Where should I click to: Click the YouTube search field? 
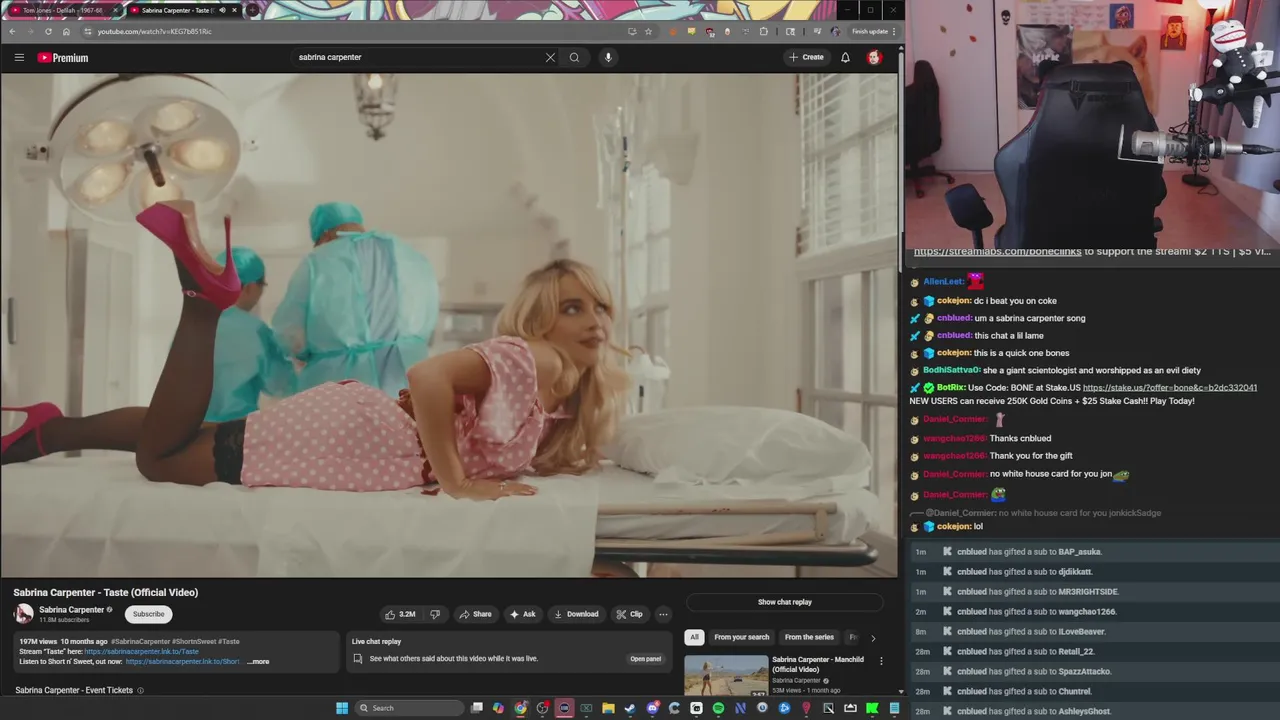click(420, 57)
